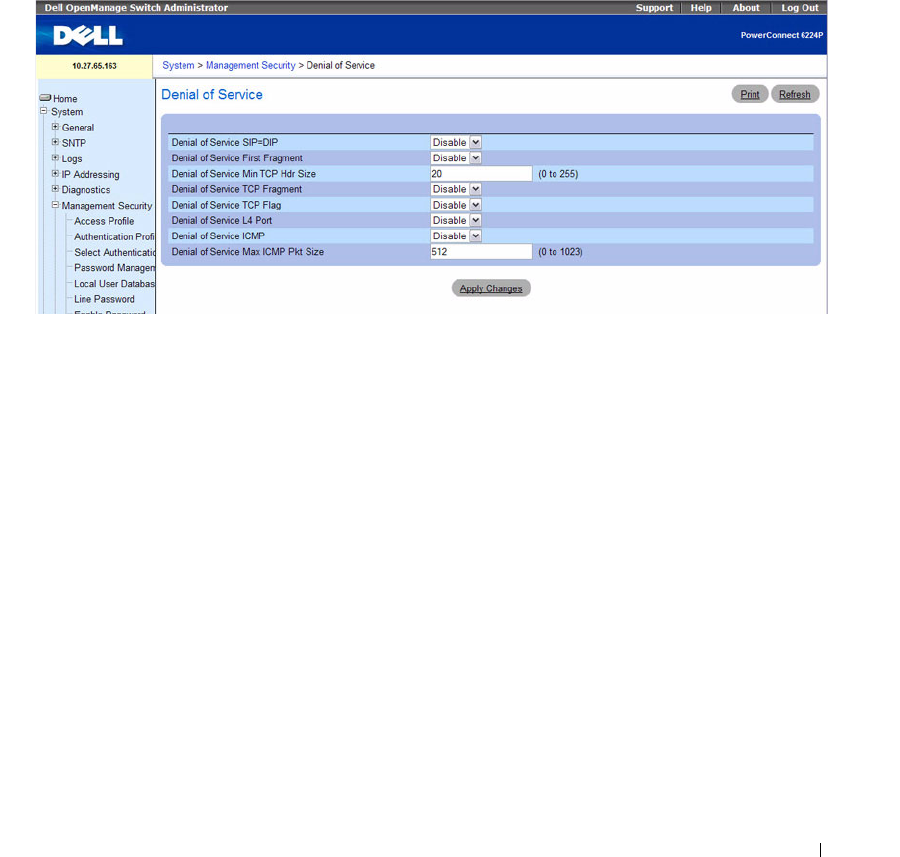Click the PowerConnect 6224P model text
Image resolution: width=900 pixels, height=857 pixels.
coord(782,35)
